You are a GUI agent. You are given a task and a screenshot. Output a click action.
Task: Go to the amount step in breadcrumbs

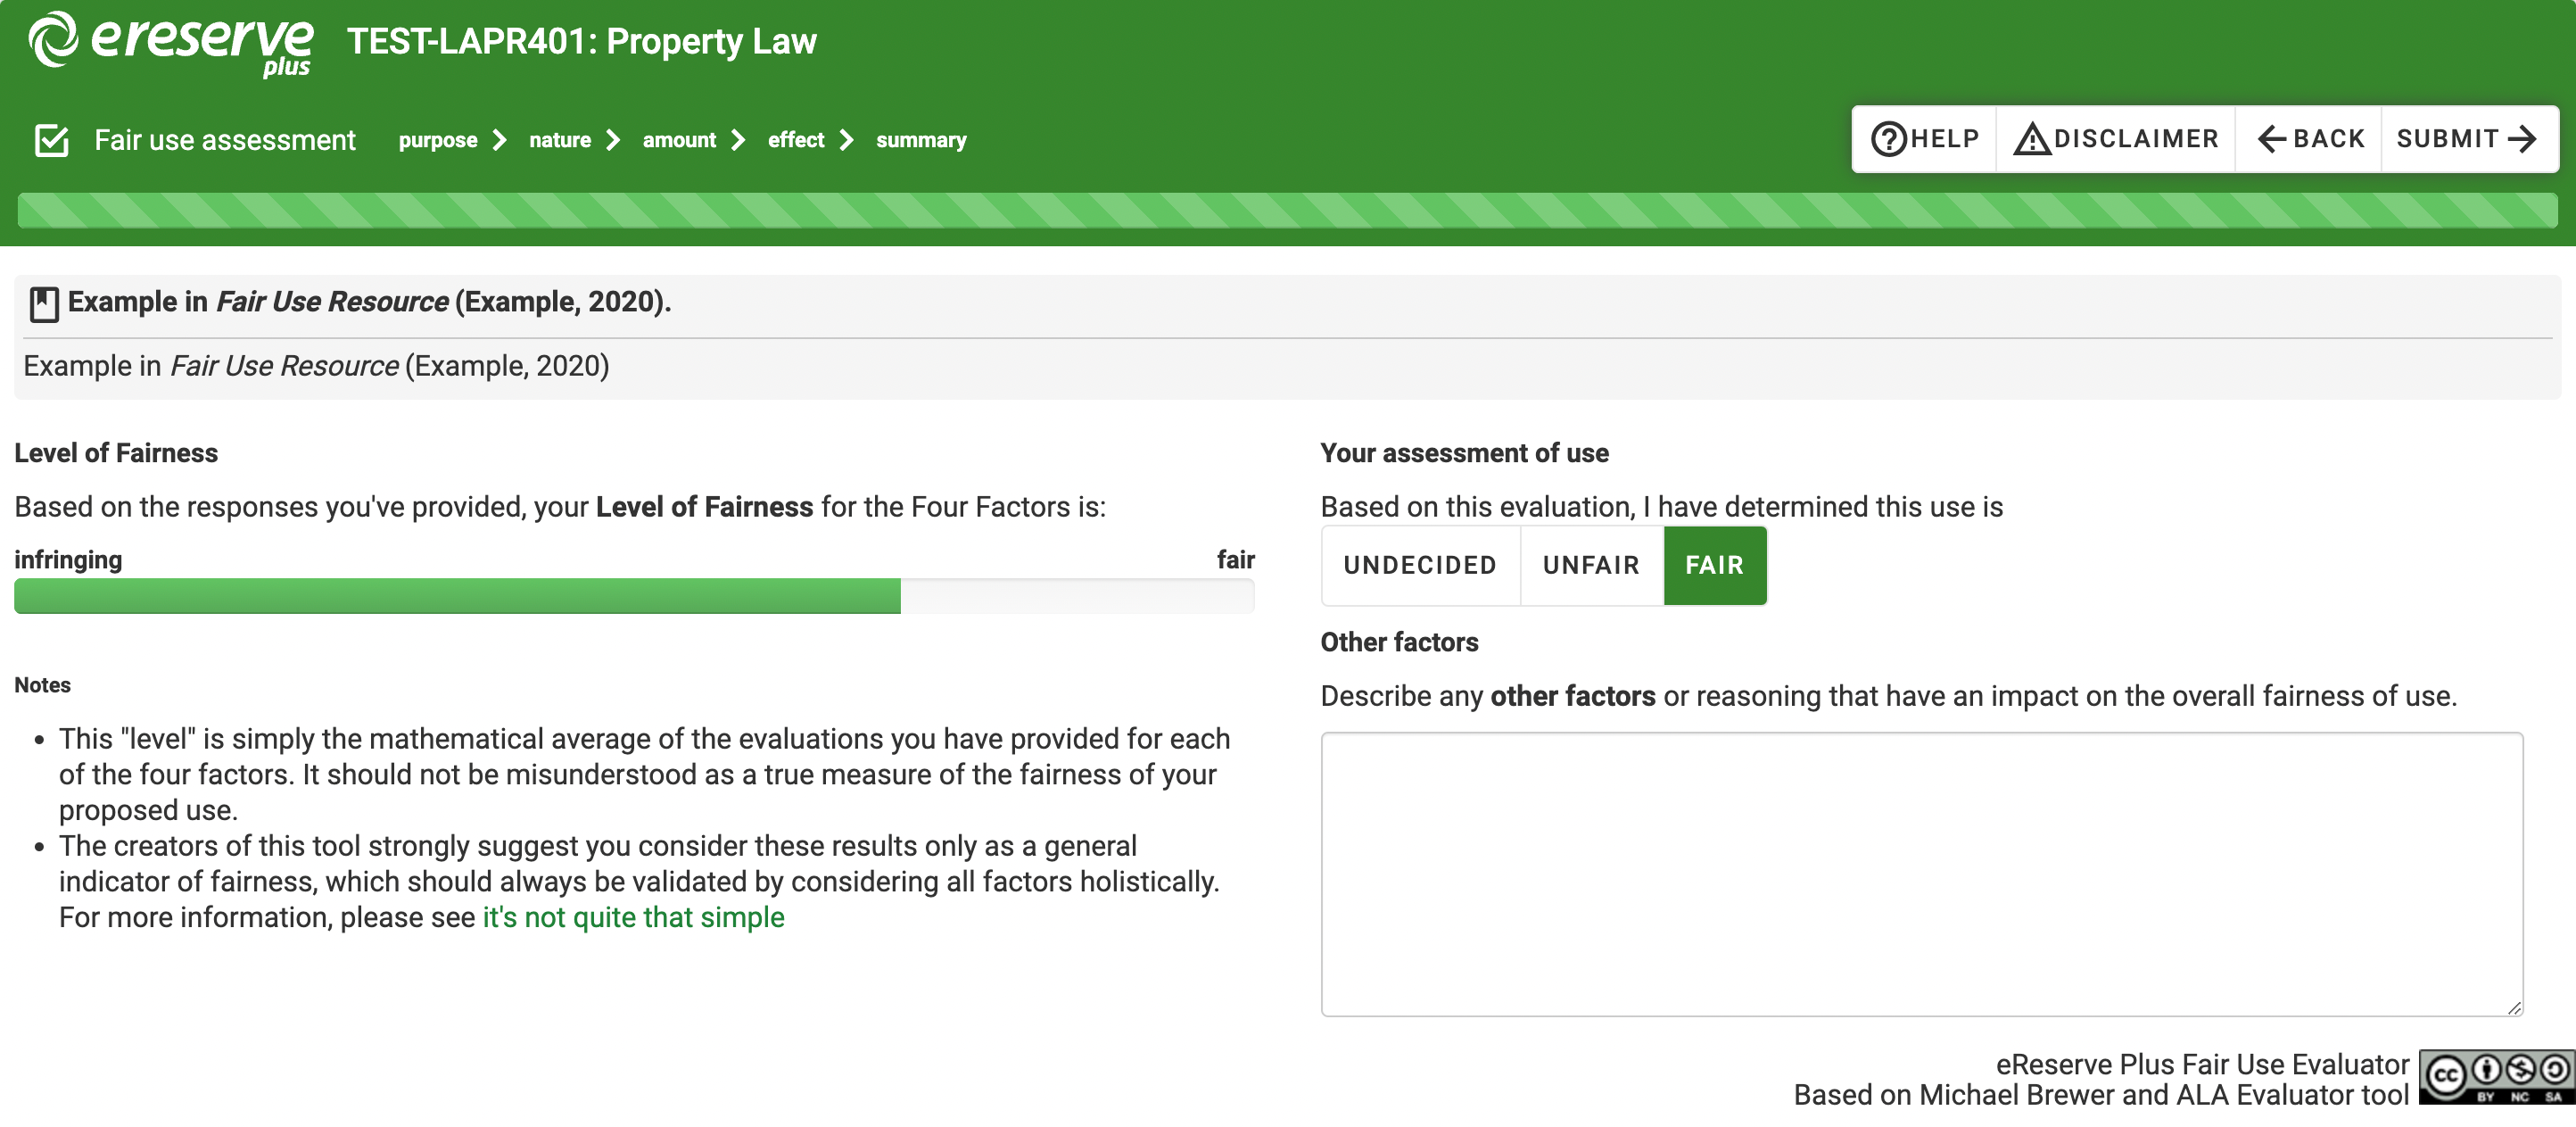(x=679, y=140)
